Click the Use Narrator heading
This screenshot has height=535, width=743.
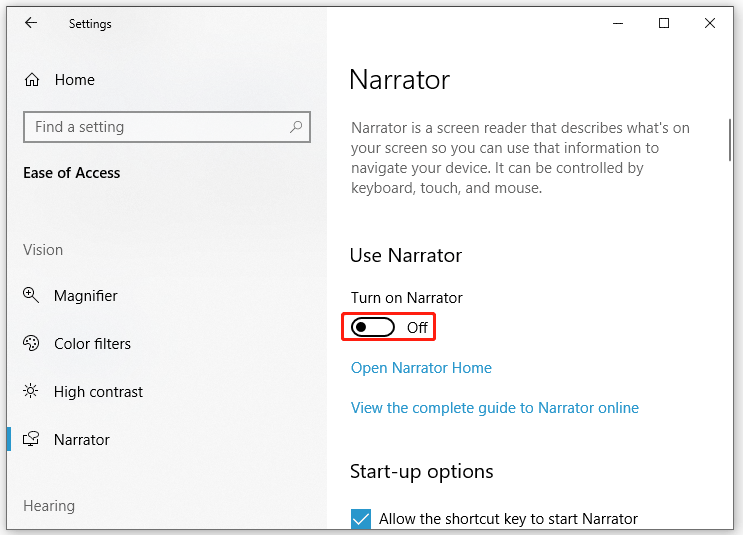pos(406,255)
